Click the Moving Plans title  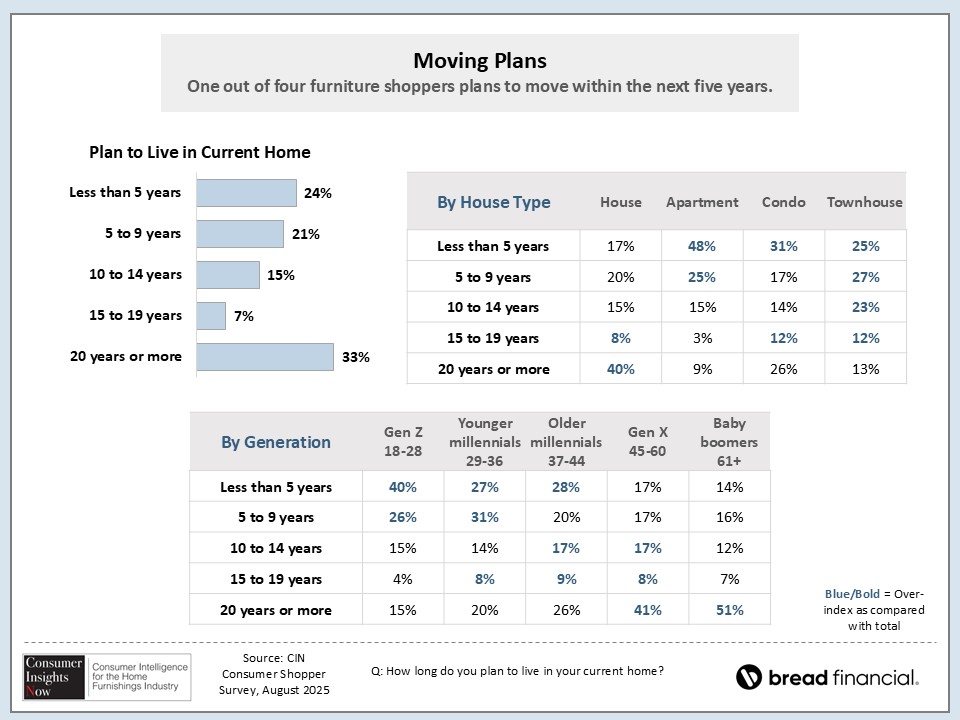tap(480, 60)
